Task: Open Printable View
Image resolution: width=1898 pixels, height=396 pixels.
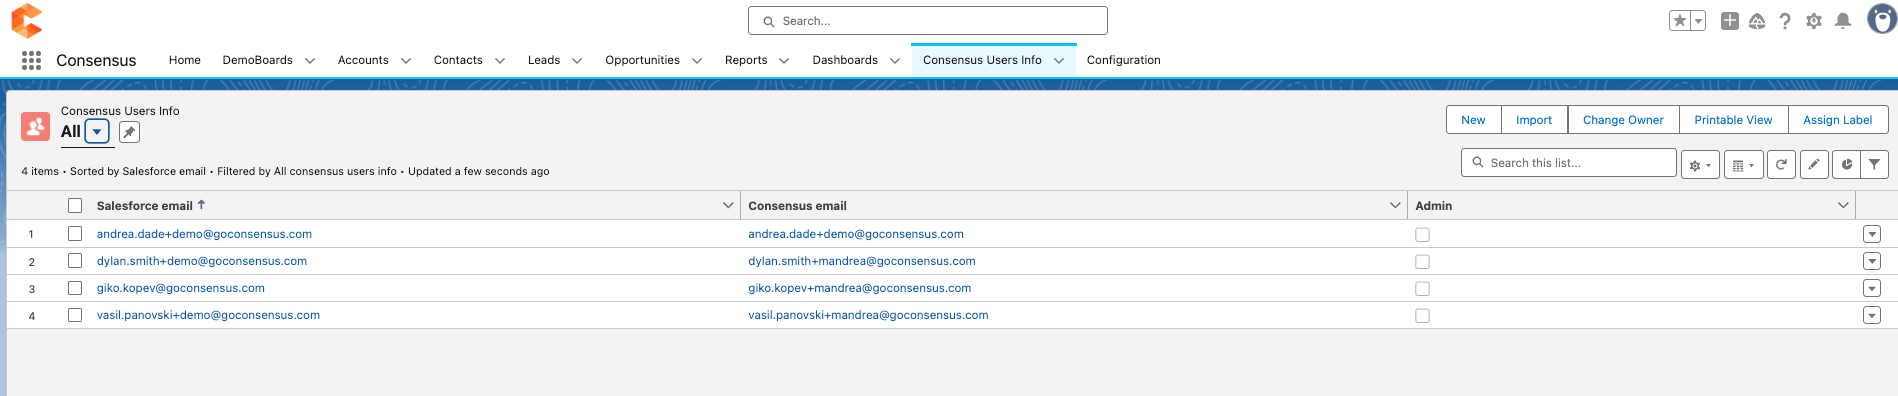Action: coord(1733,120)
